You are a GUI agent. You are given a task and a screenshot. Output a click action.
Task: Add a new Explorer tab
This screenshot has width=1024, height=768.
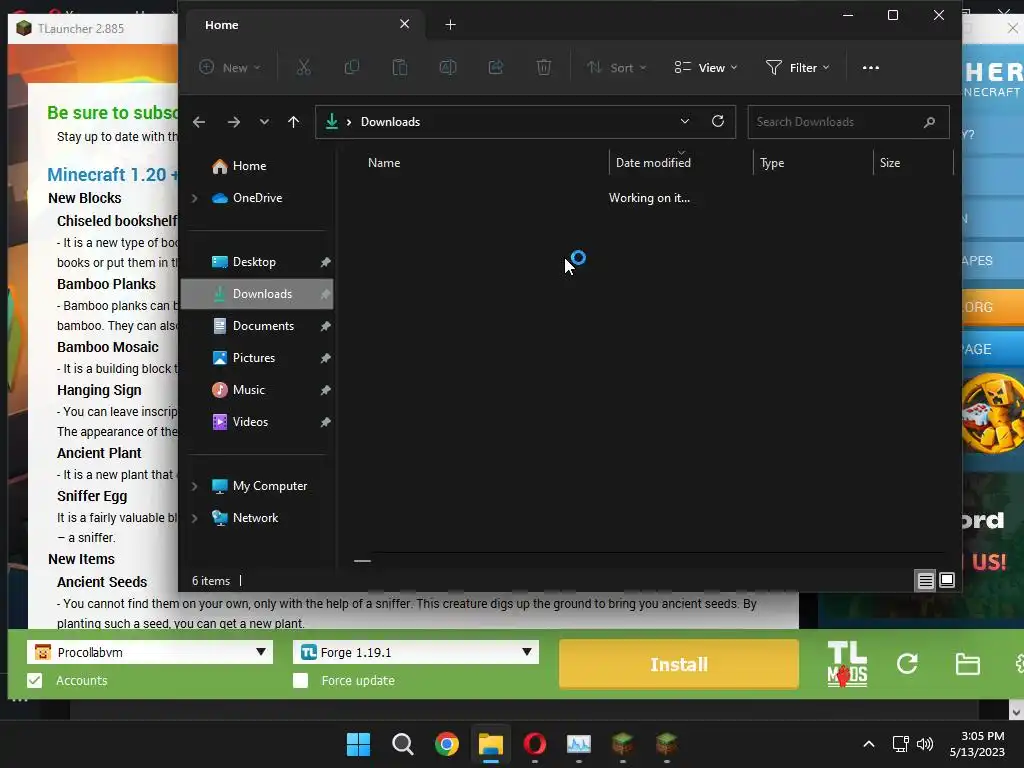pos(450,25)
